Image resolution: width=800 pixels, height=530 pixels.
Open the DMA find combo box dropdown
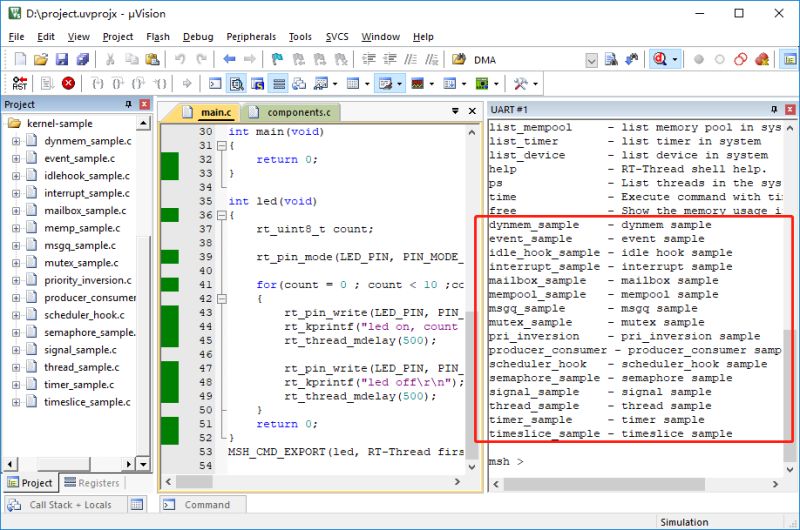[591, 60]
